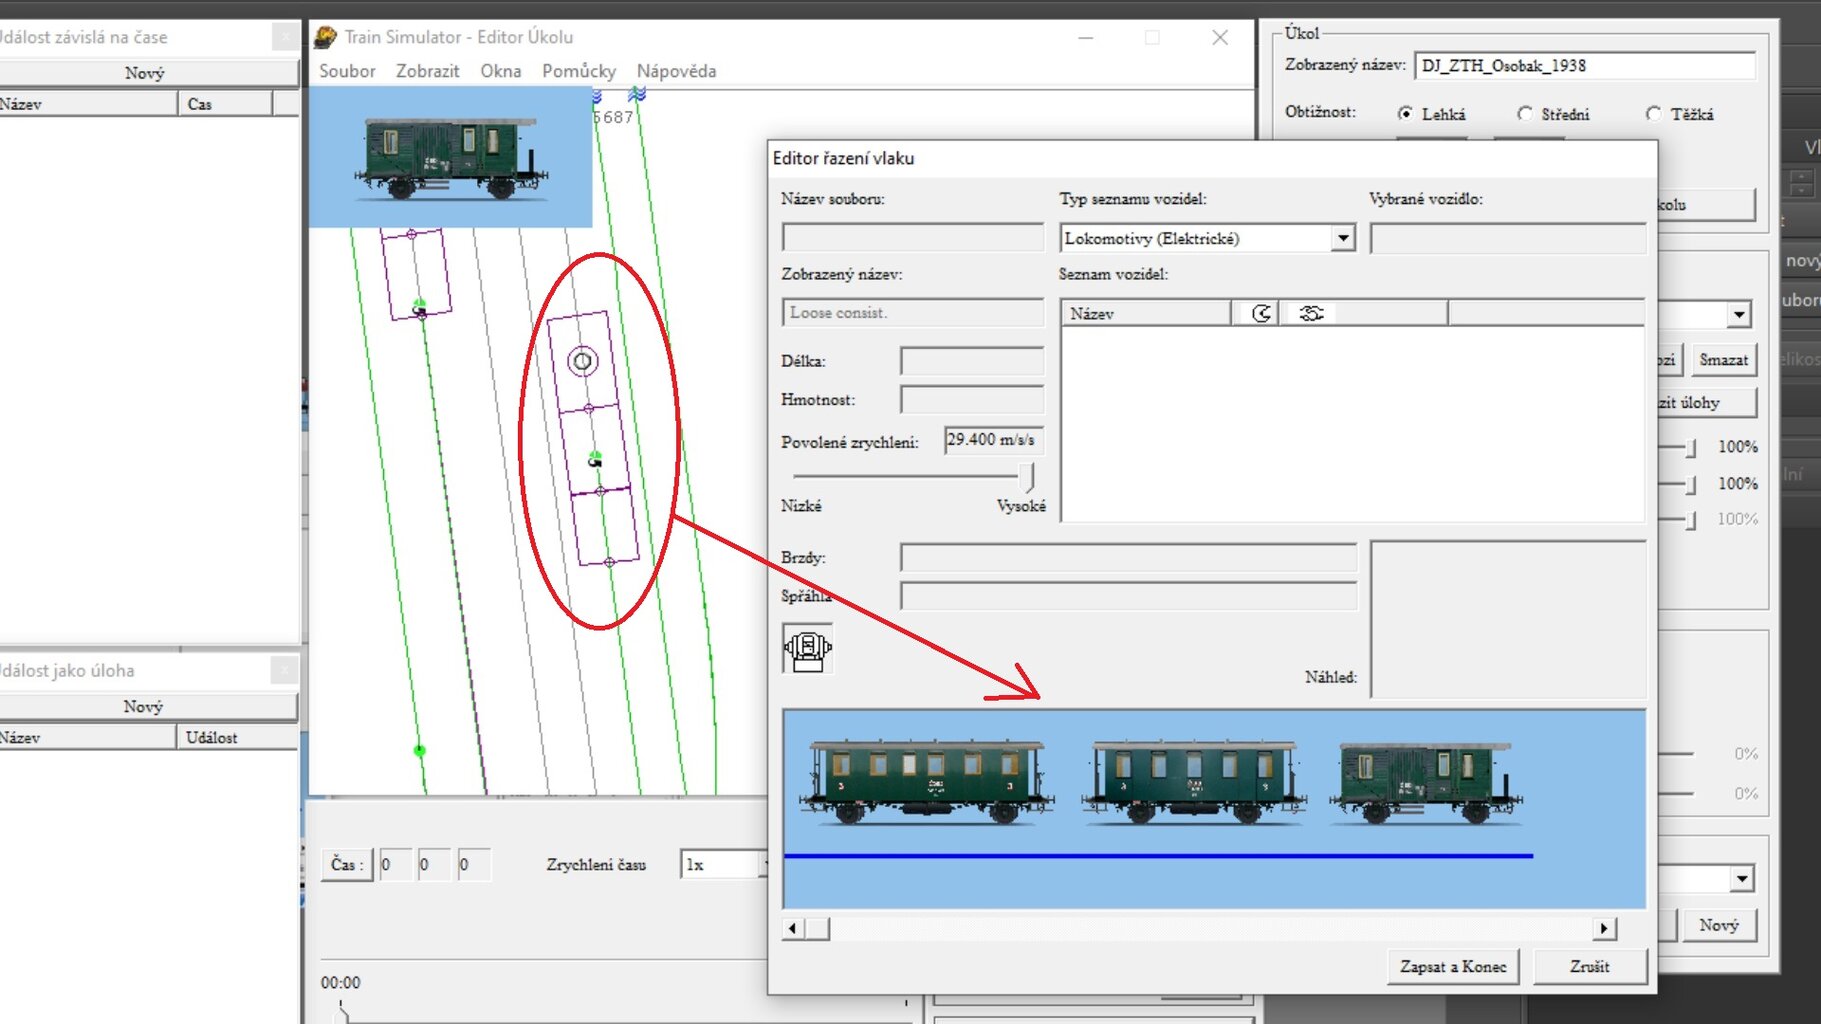Select the Střední difficulty option

point(1525,114)
